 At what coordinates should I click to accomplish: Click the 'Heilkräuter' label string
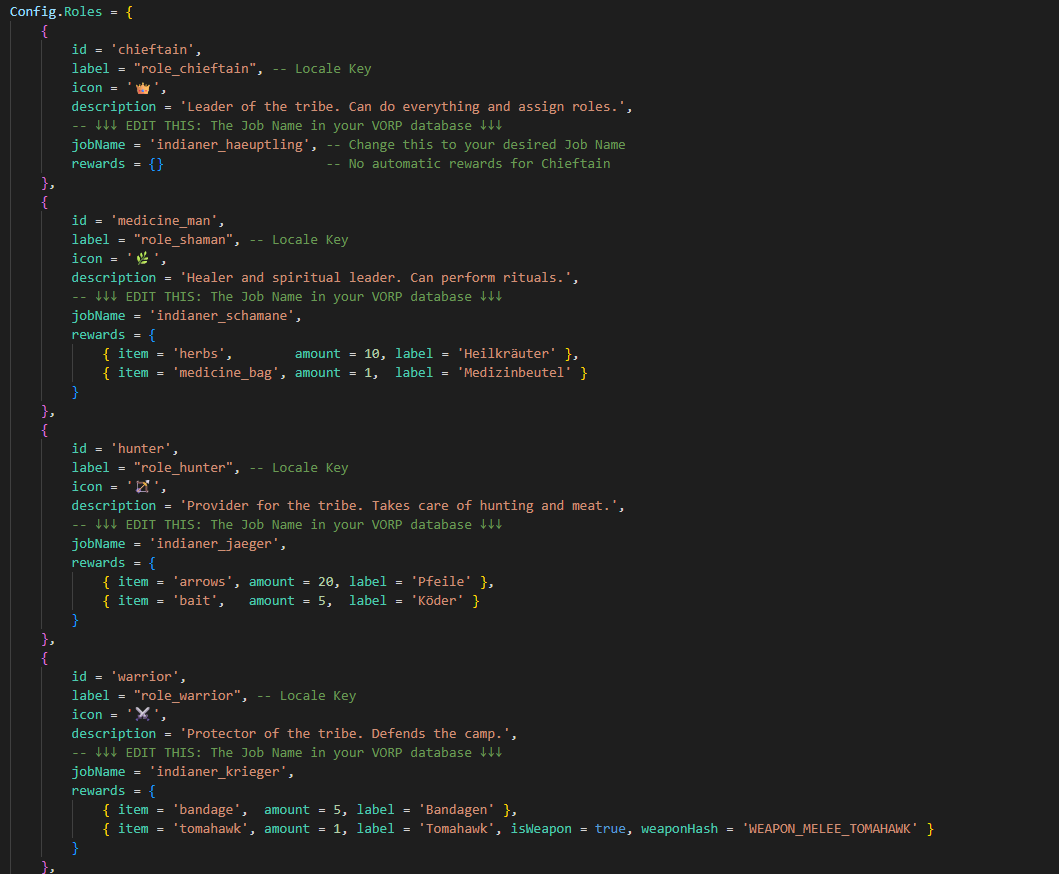507,354
